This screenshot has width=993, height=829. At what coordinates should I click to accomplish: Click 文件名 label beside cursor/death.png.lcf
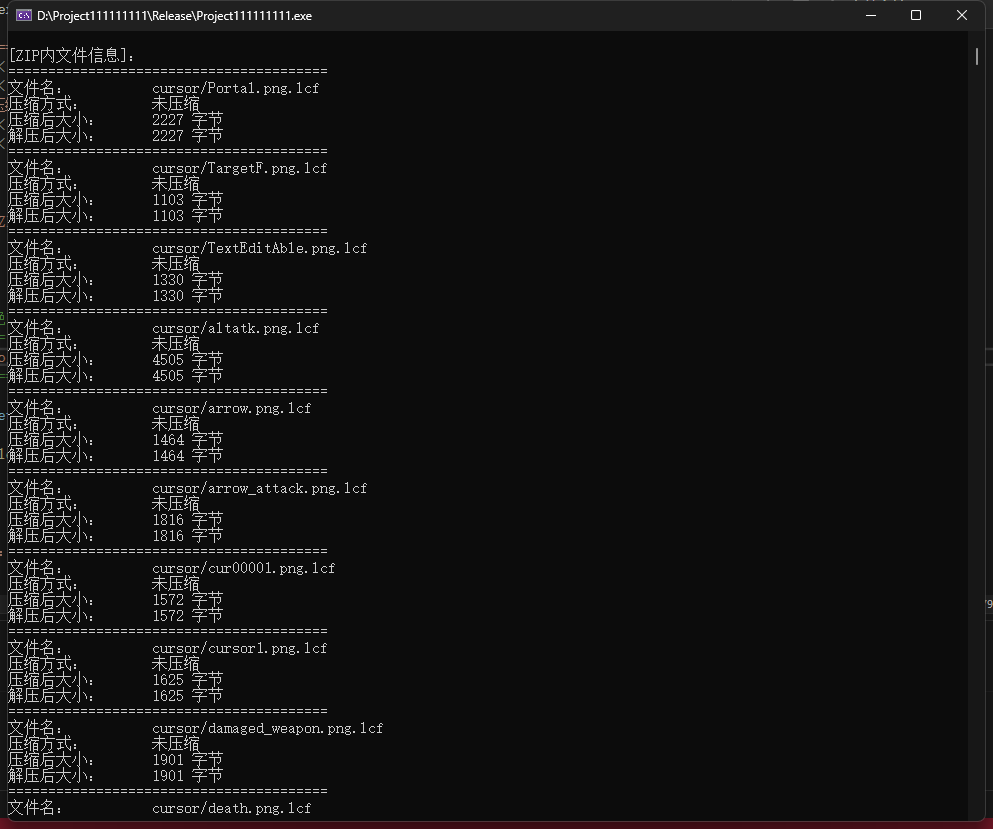35,808
